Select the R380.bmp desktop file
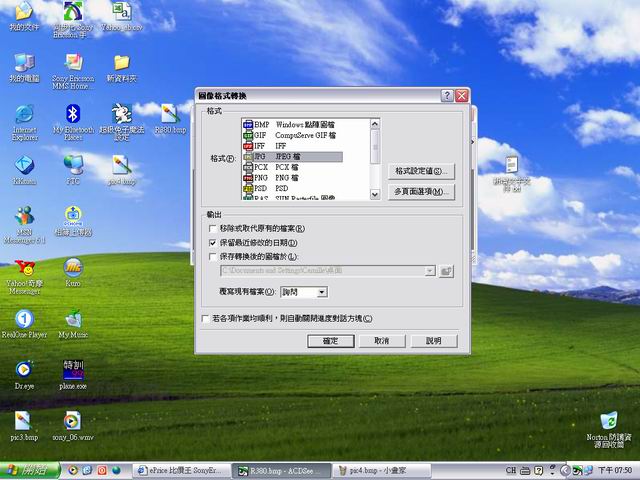This screenshot has height=480, width=640. pyautogui.click(x=170, y=119)
